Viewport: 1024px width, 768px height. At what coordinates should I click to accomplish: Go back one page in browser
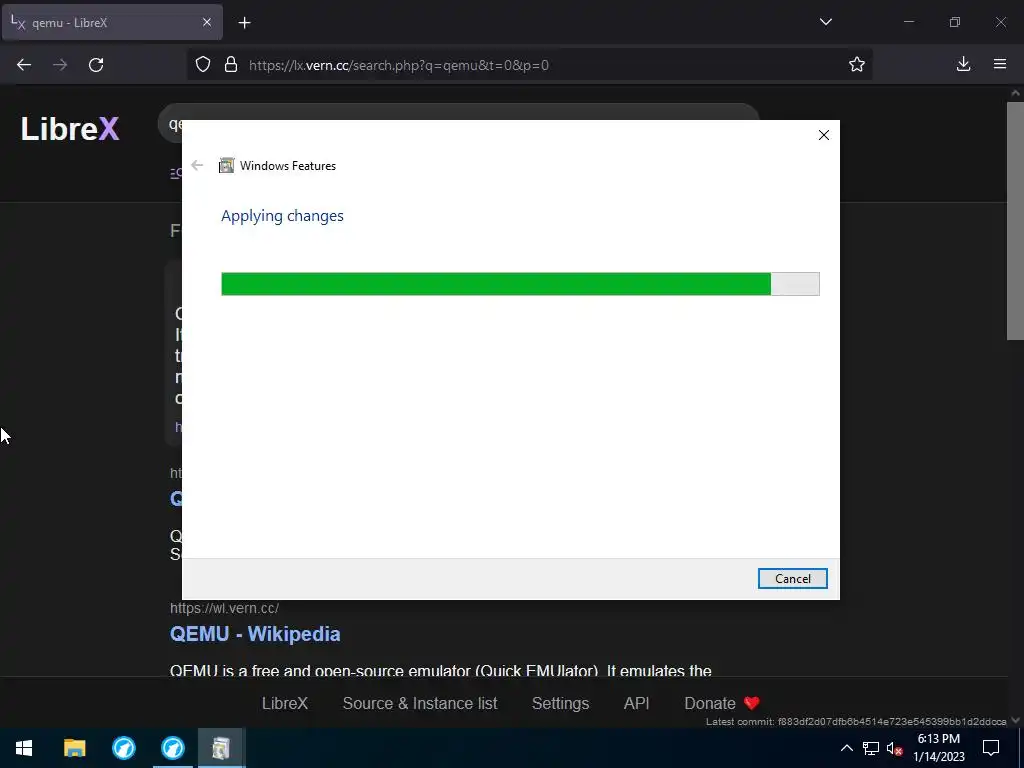[x=24, y=65]
